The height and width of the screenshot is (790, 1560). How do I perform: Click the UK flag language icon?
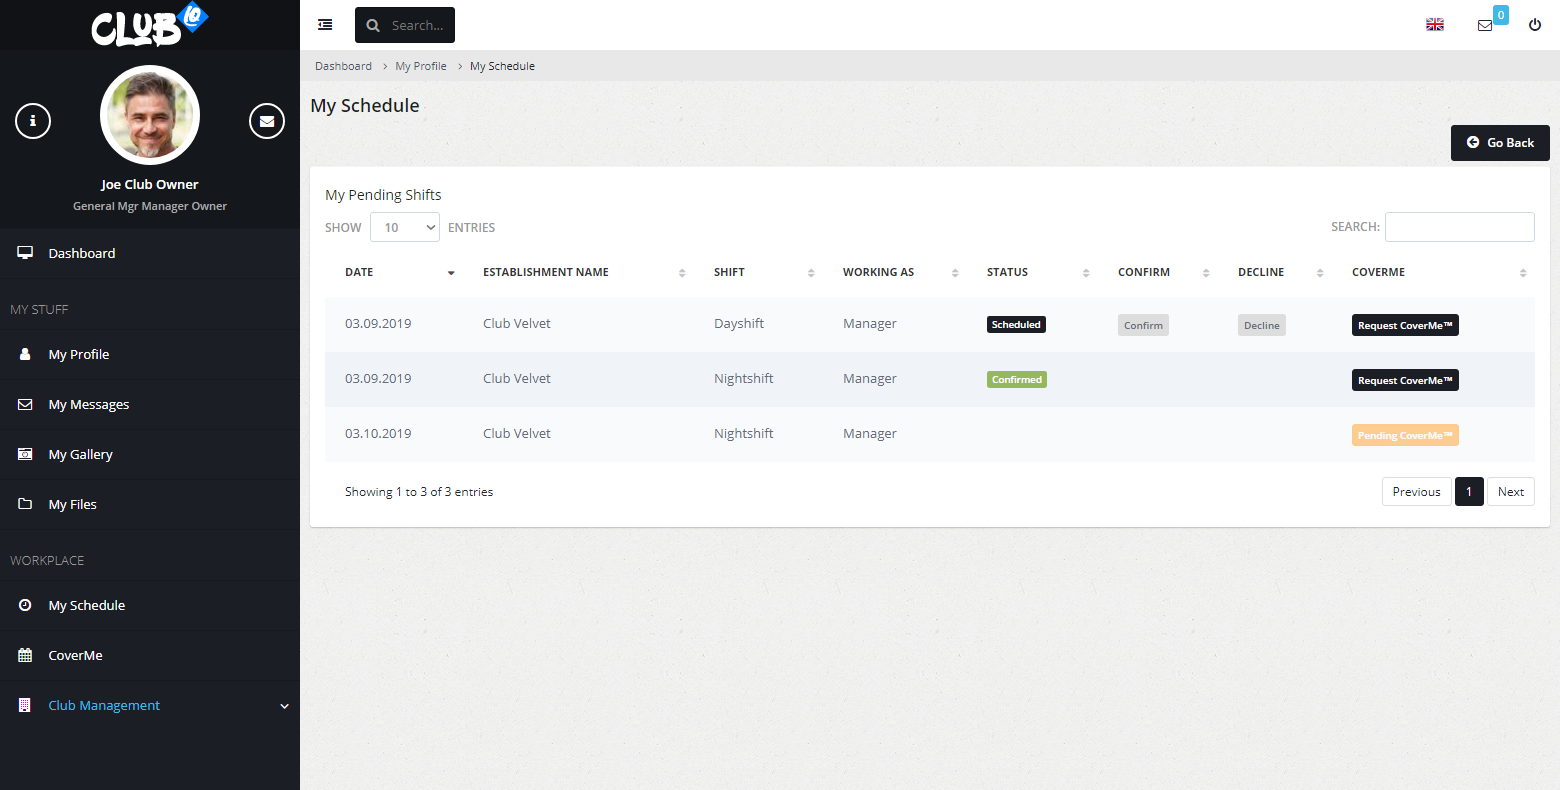click(x=1435, y=25)
